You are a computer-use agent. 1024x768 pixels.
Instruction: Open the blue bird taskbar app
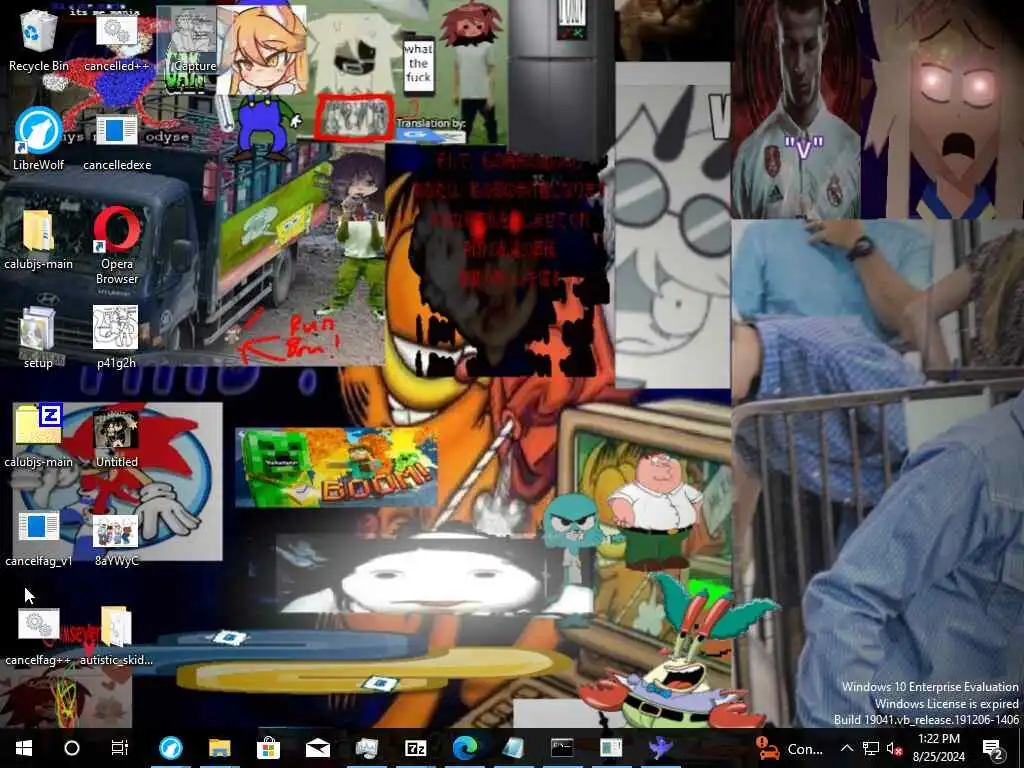[x=660, y=748]
